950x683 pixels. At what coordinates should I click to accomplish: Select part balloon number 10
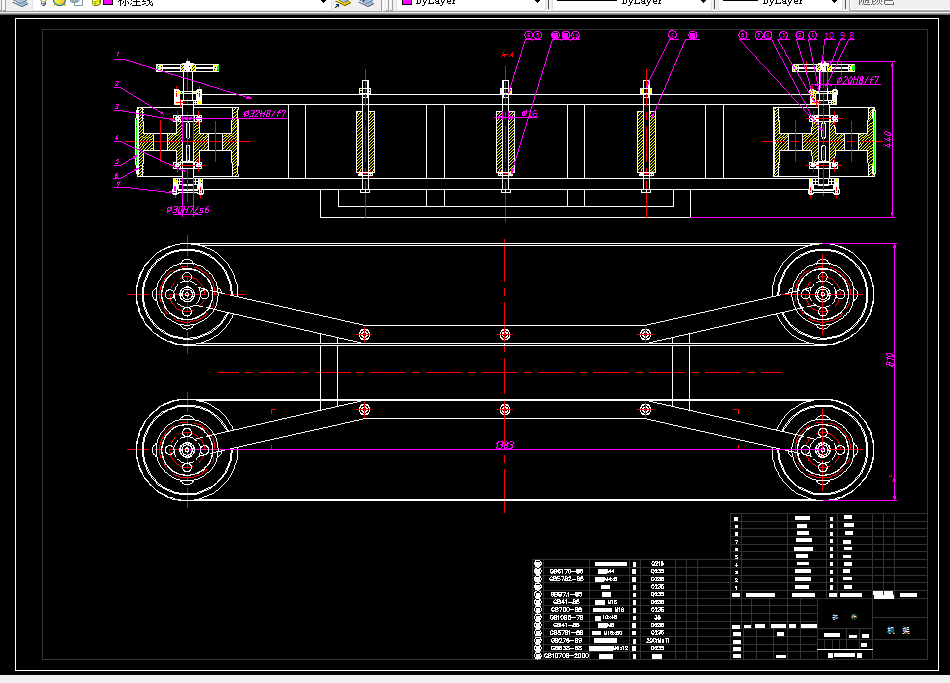point(829,36)
